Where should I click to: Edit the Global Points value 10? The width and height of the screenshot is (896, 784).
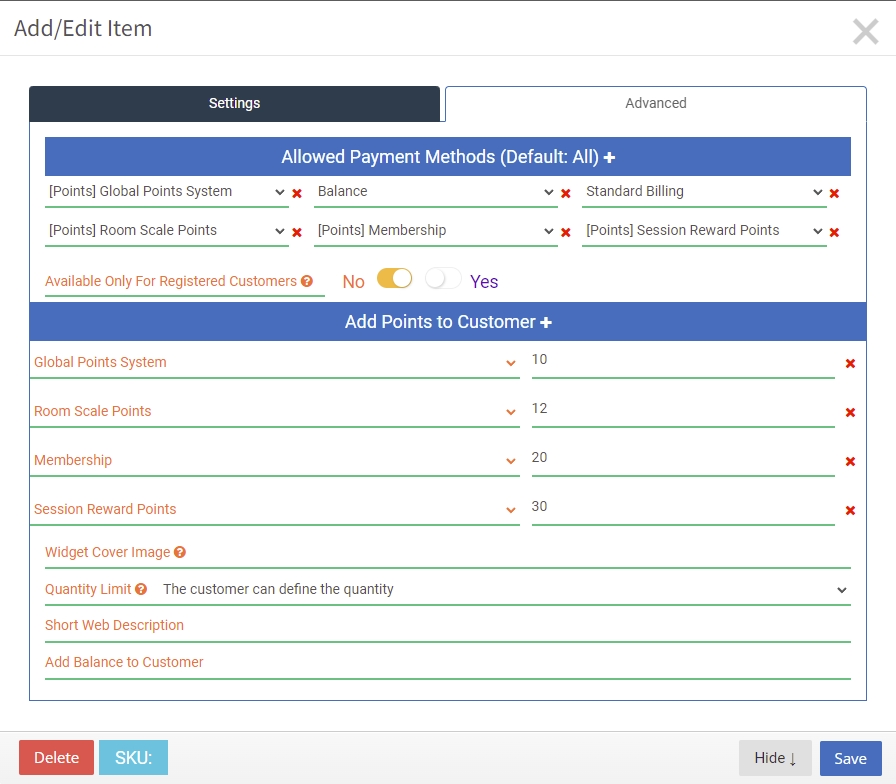[x=683, y=362]
